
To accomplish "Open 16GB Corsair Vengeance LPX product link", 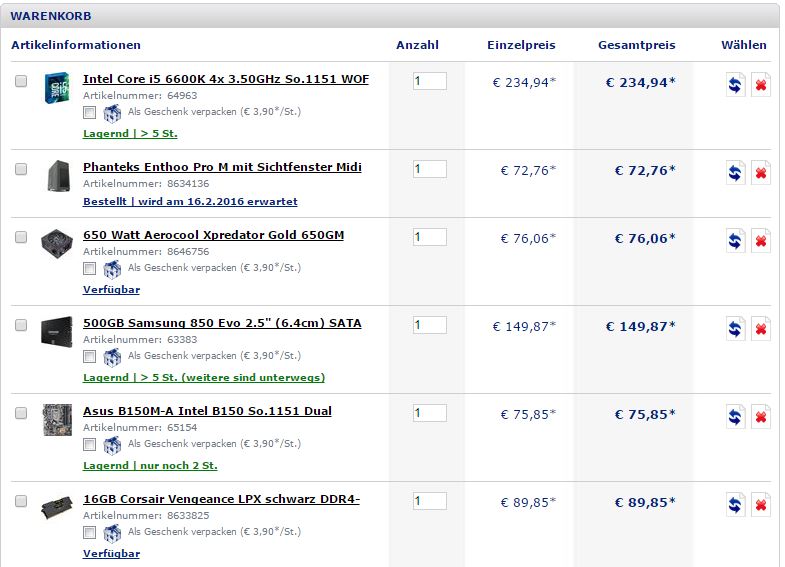I will [x=221, y=499].
